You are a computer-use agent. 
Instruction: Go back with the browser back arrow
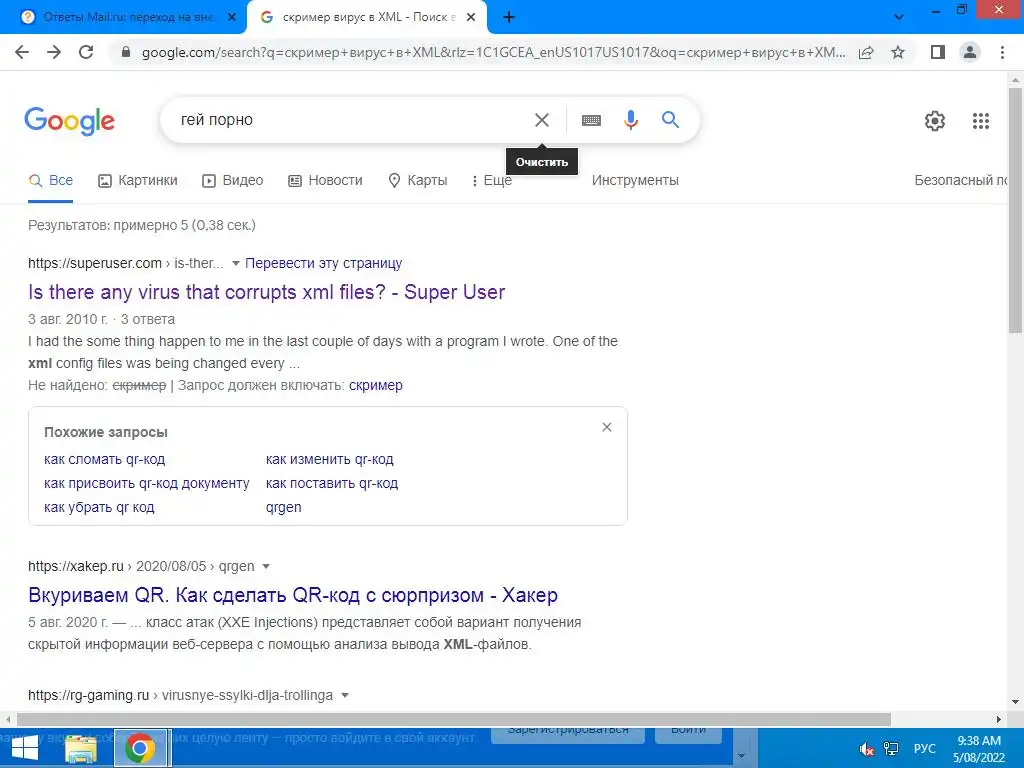(22, 52)
